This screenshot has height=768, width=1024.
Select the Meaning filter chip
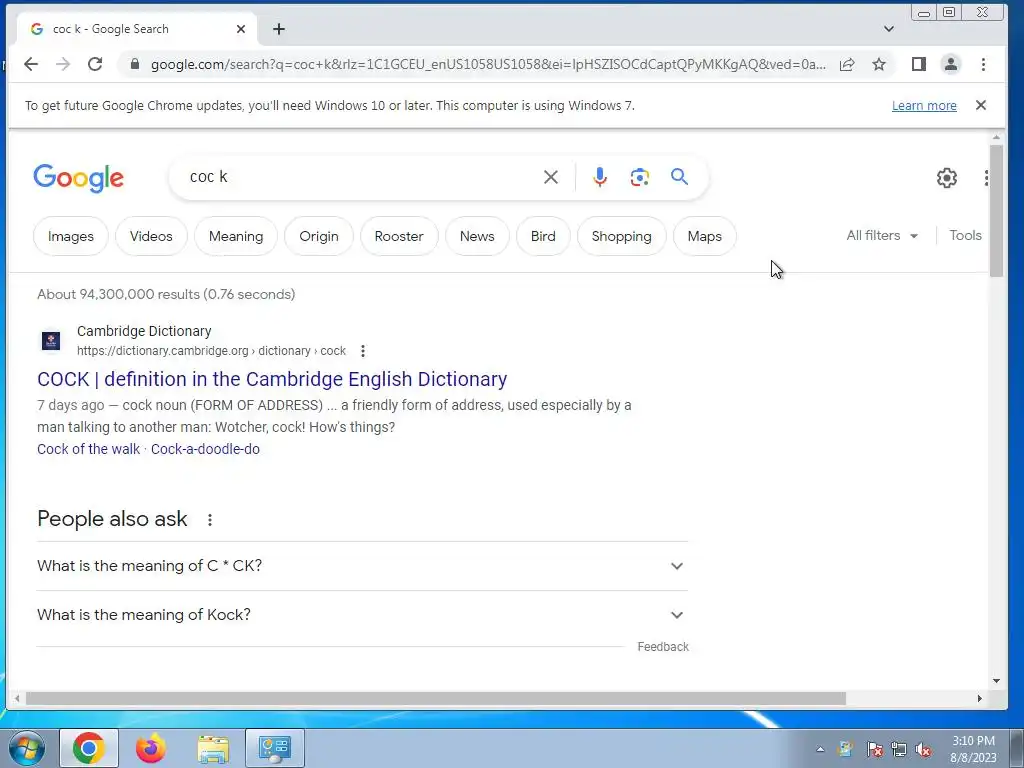pyautogui.click(x=236, y=236)
